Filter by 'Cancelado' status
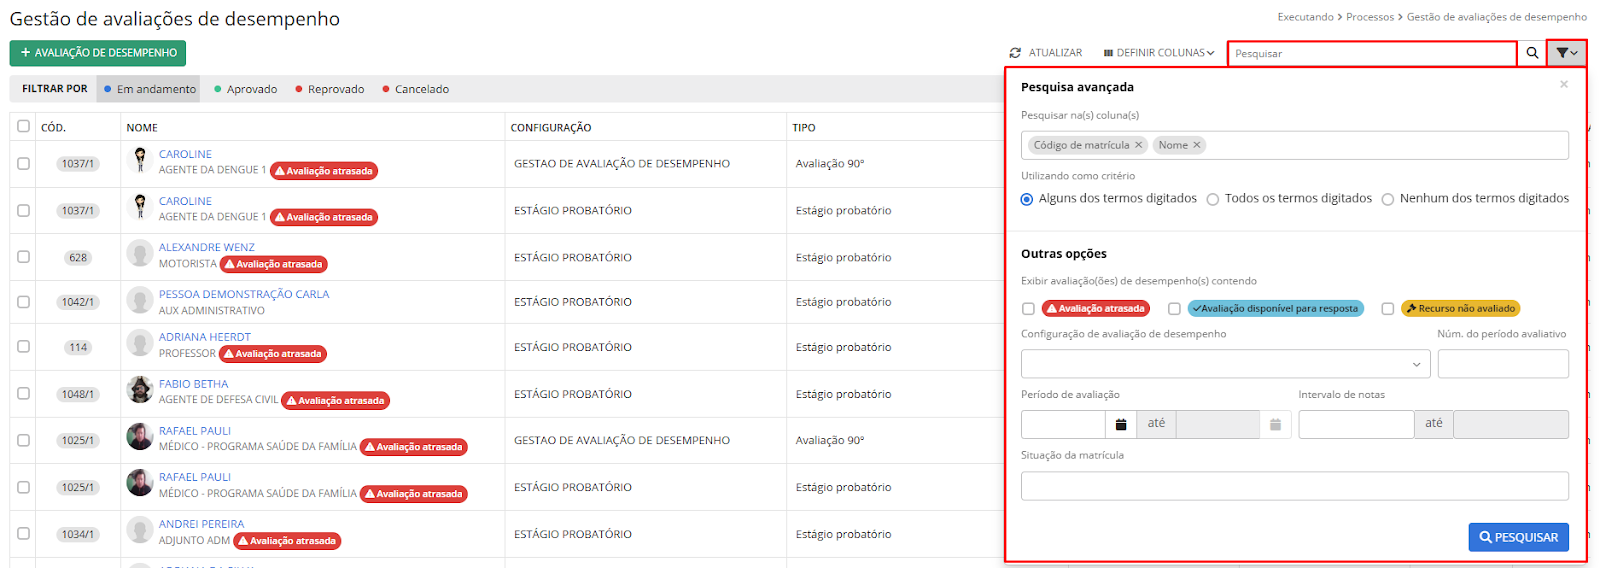This screenshot has width=1600, height=568. point(415,89)
